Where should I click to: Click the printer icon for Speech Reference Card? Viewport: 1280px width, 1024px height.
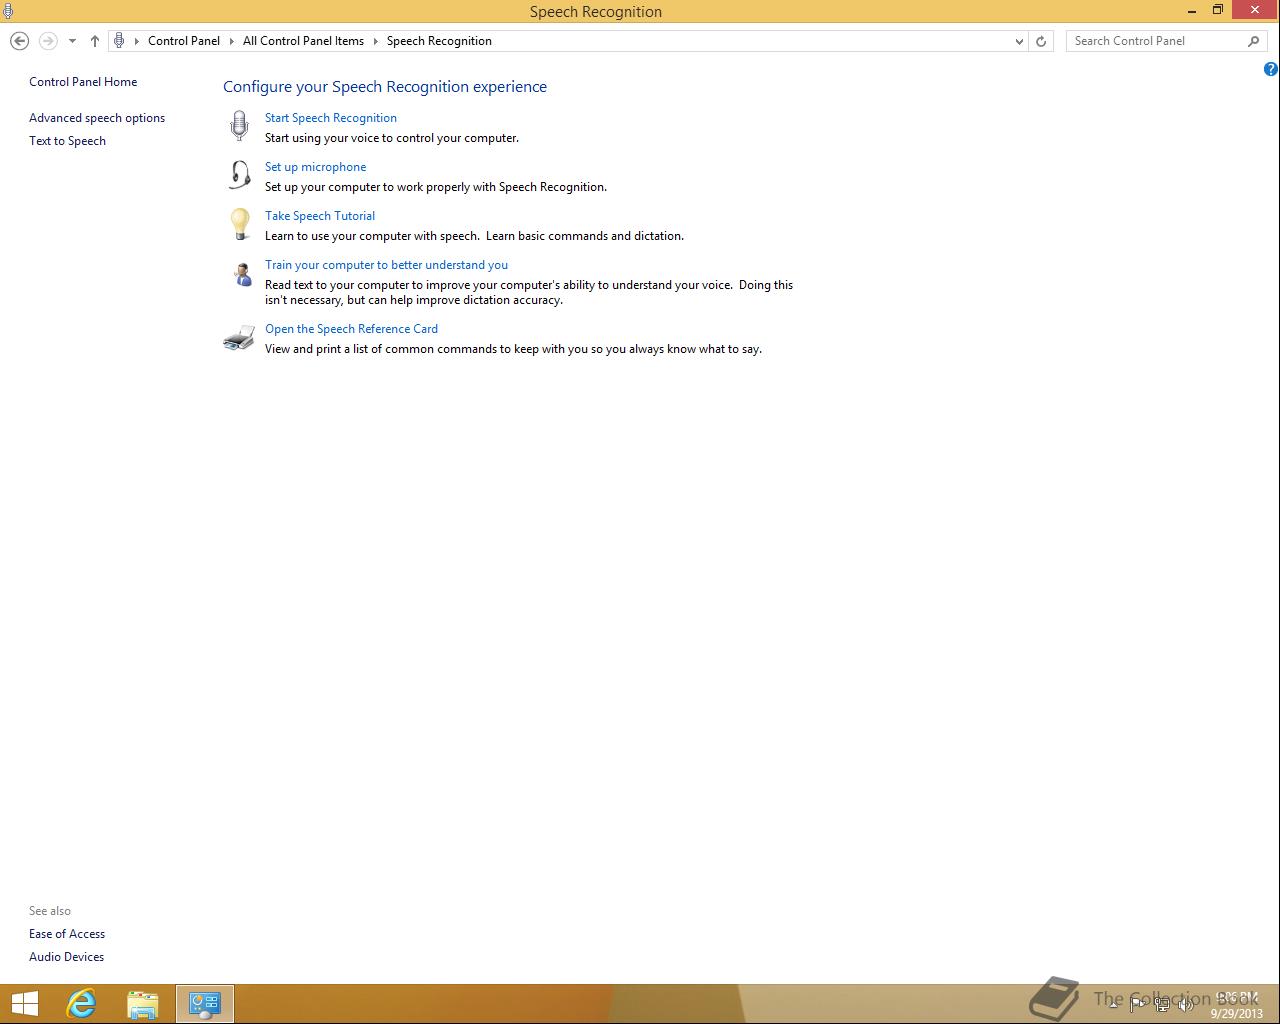pos(239,338)
